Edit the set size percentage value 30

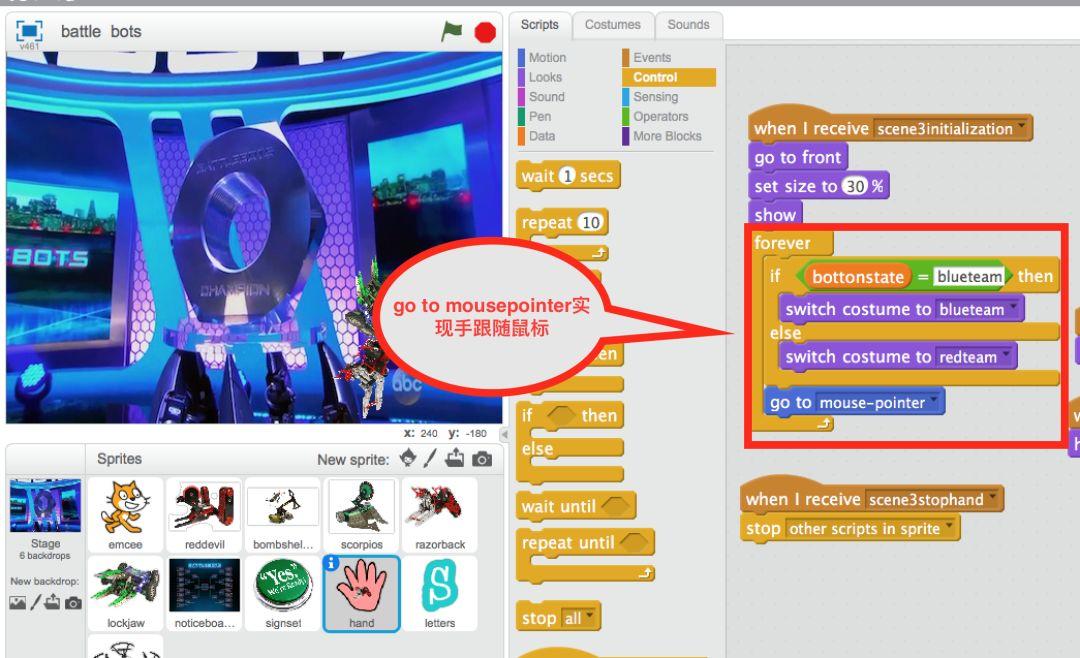(x=855, y=186)
